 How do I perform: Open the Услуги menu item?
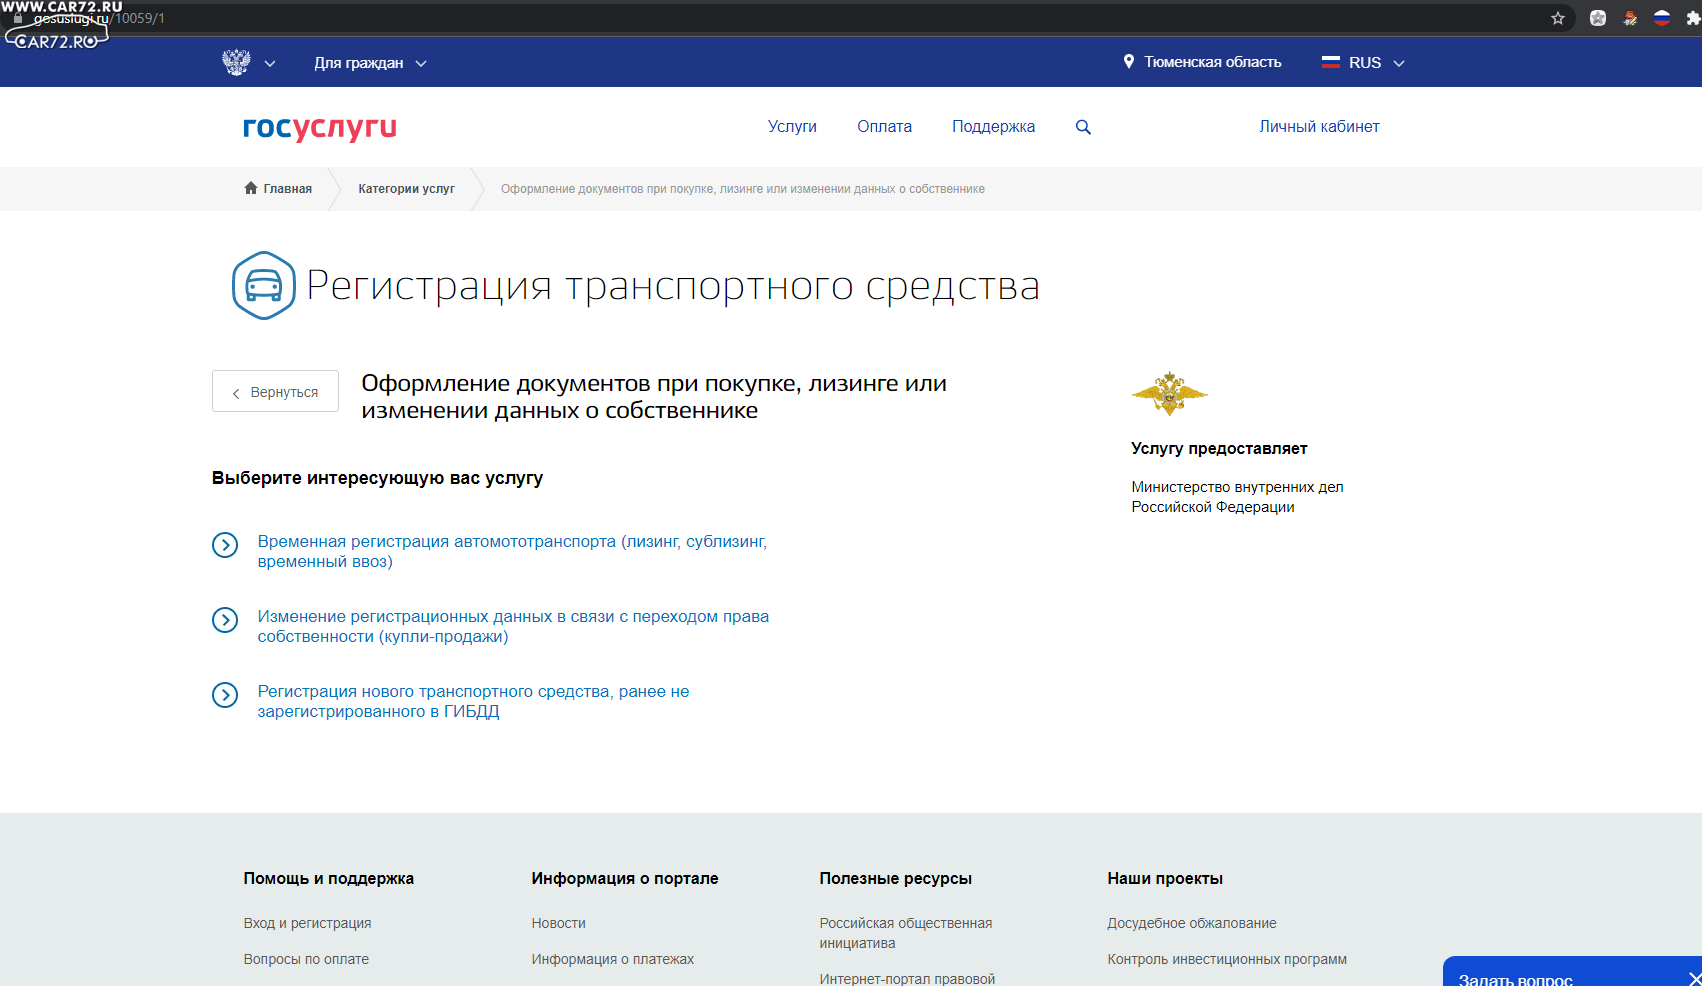(792, 127)
